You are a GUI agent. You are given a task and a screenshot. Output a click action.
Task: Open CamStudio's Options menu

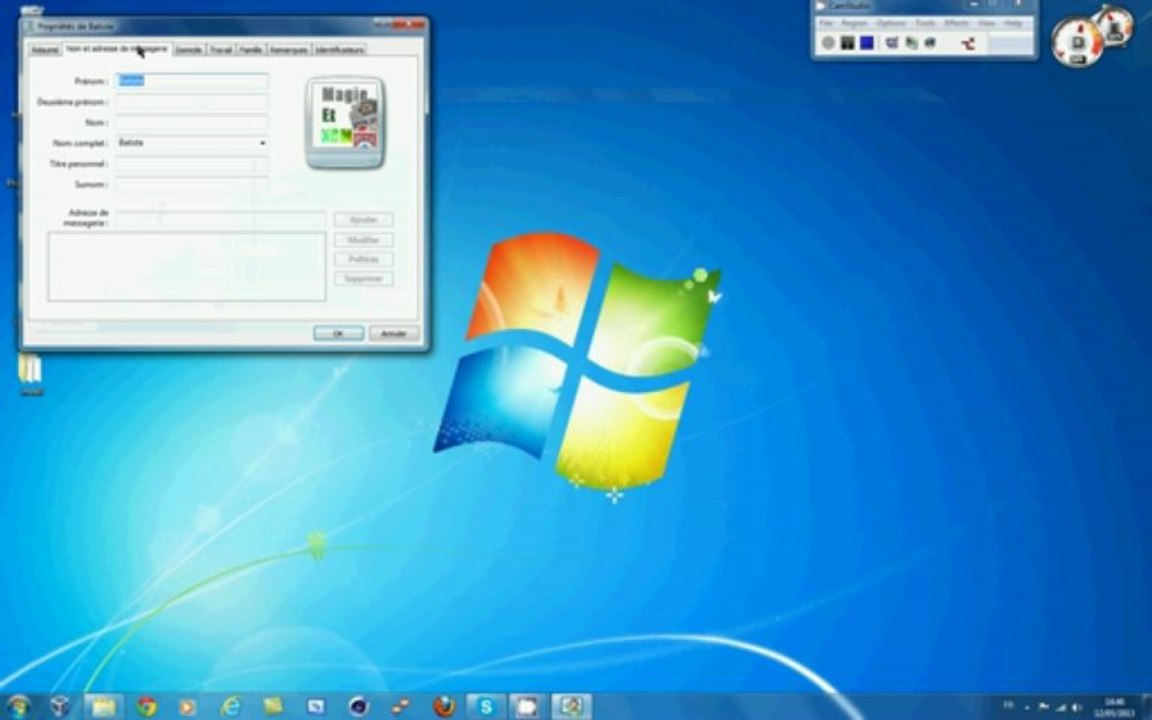click(x=890, y=24)
